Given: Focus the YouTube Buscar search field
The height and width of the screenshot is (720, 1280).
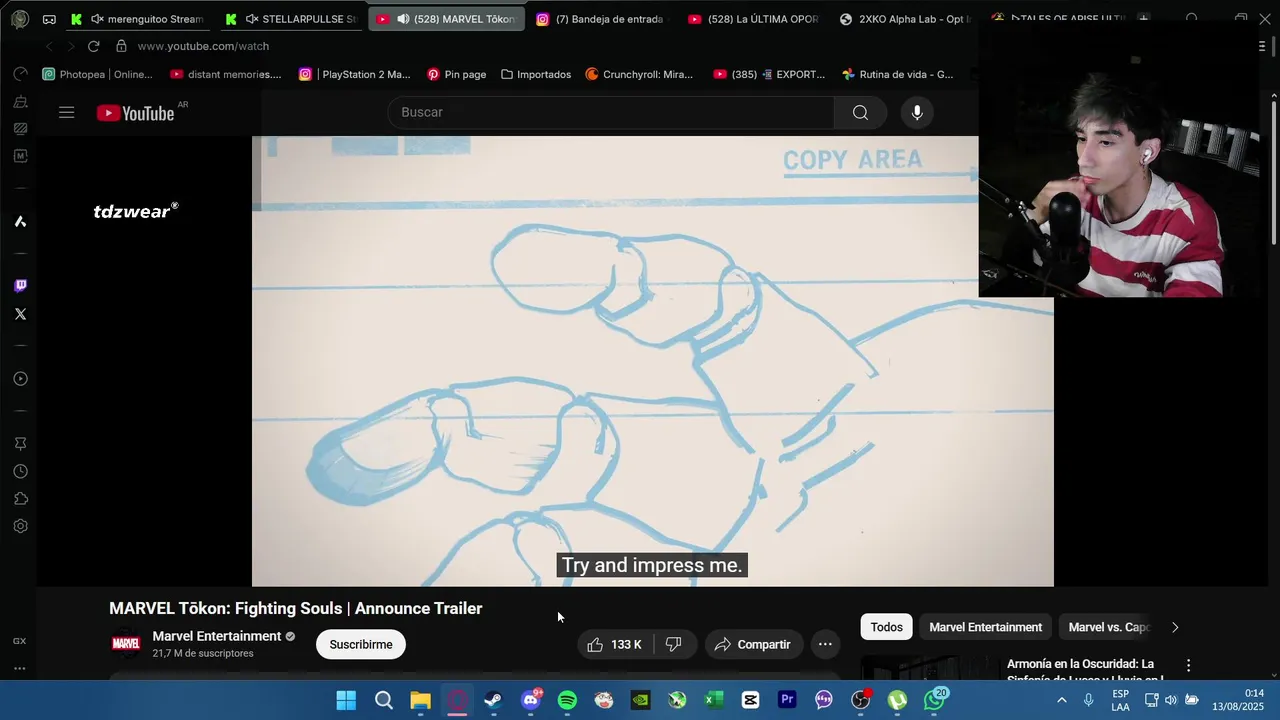Looking at the screenshot, I should 610,113.
